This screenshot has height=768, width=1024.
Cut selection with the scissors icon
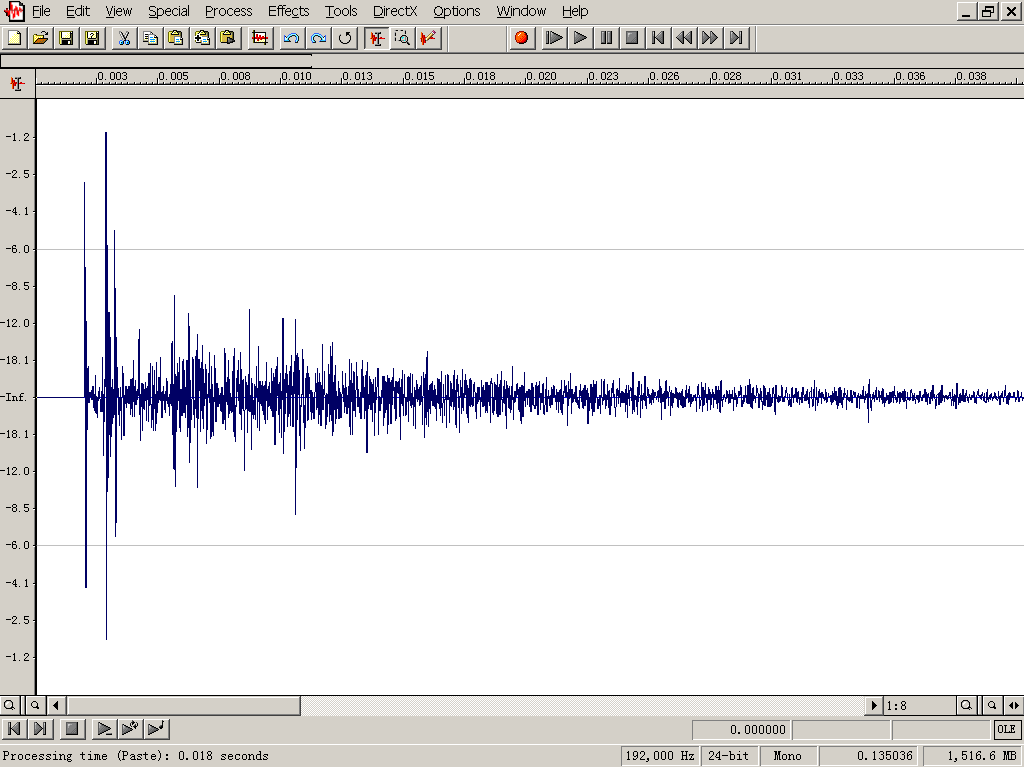[124, 38]
